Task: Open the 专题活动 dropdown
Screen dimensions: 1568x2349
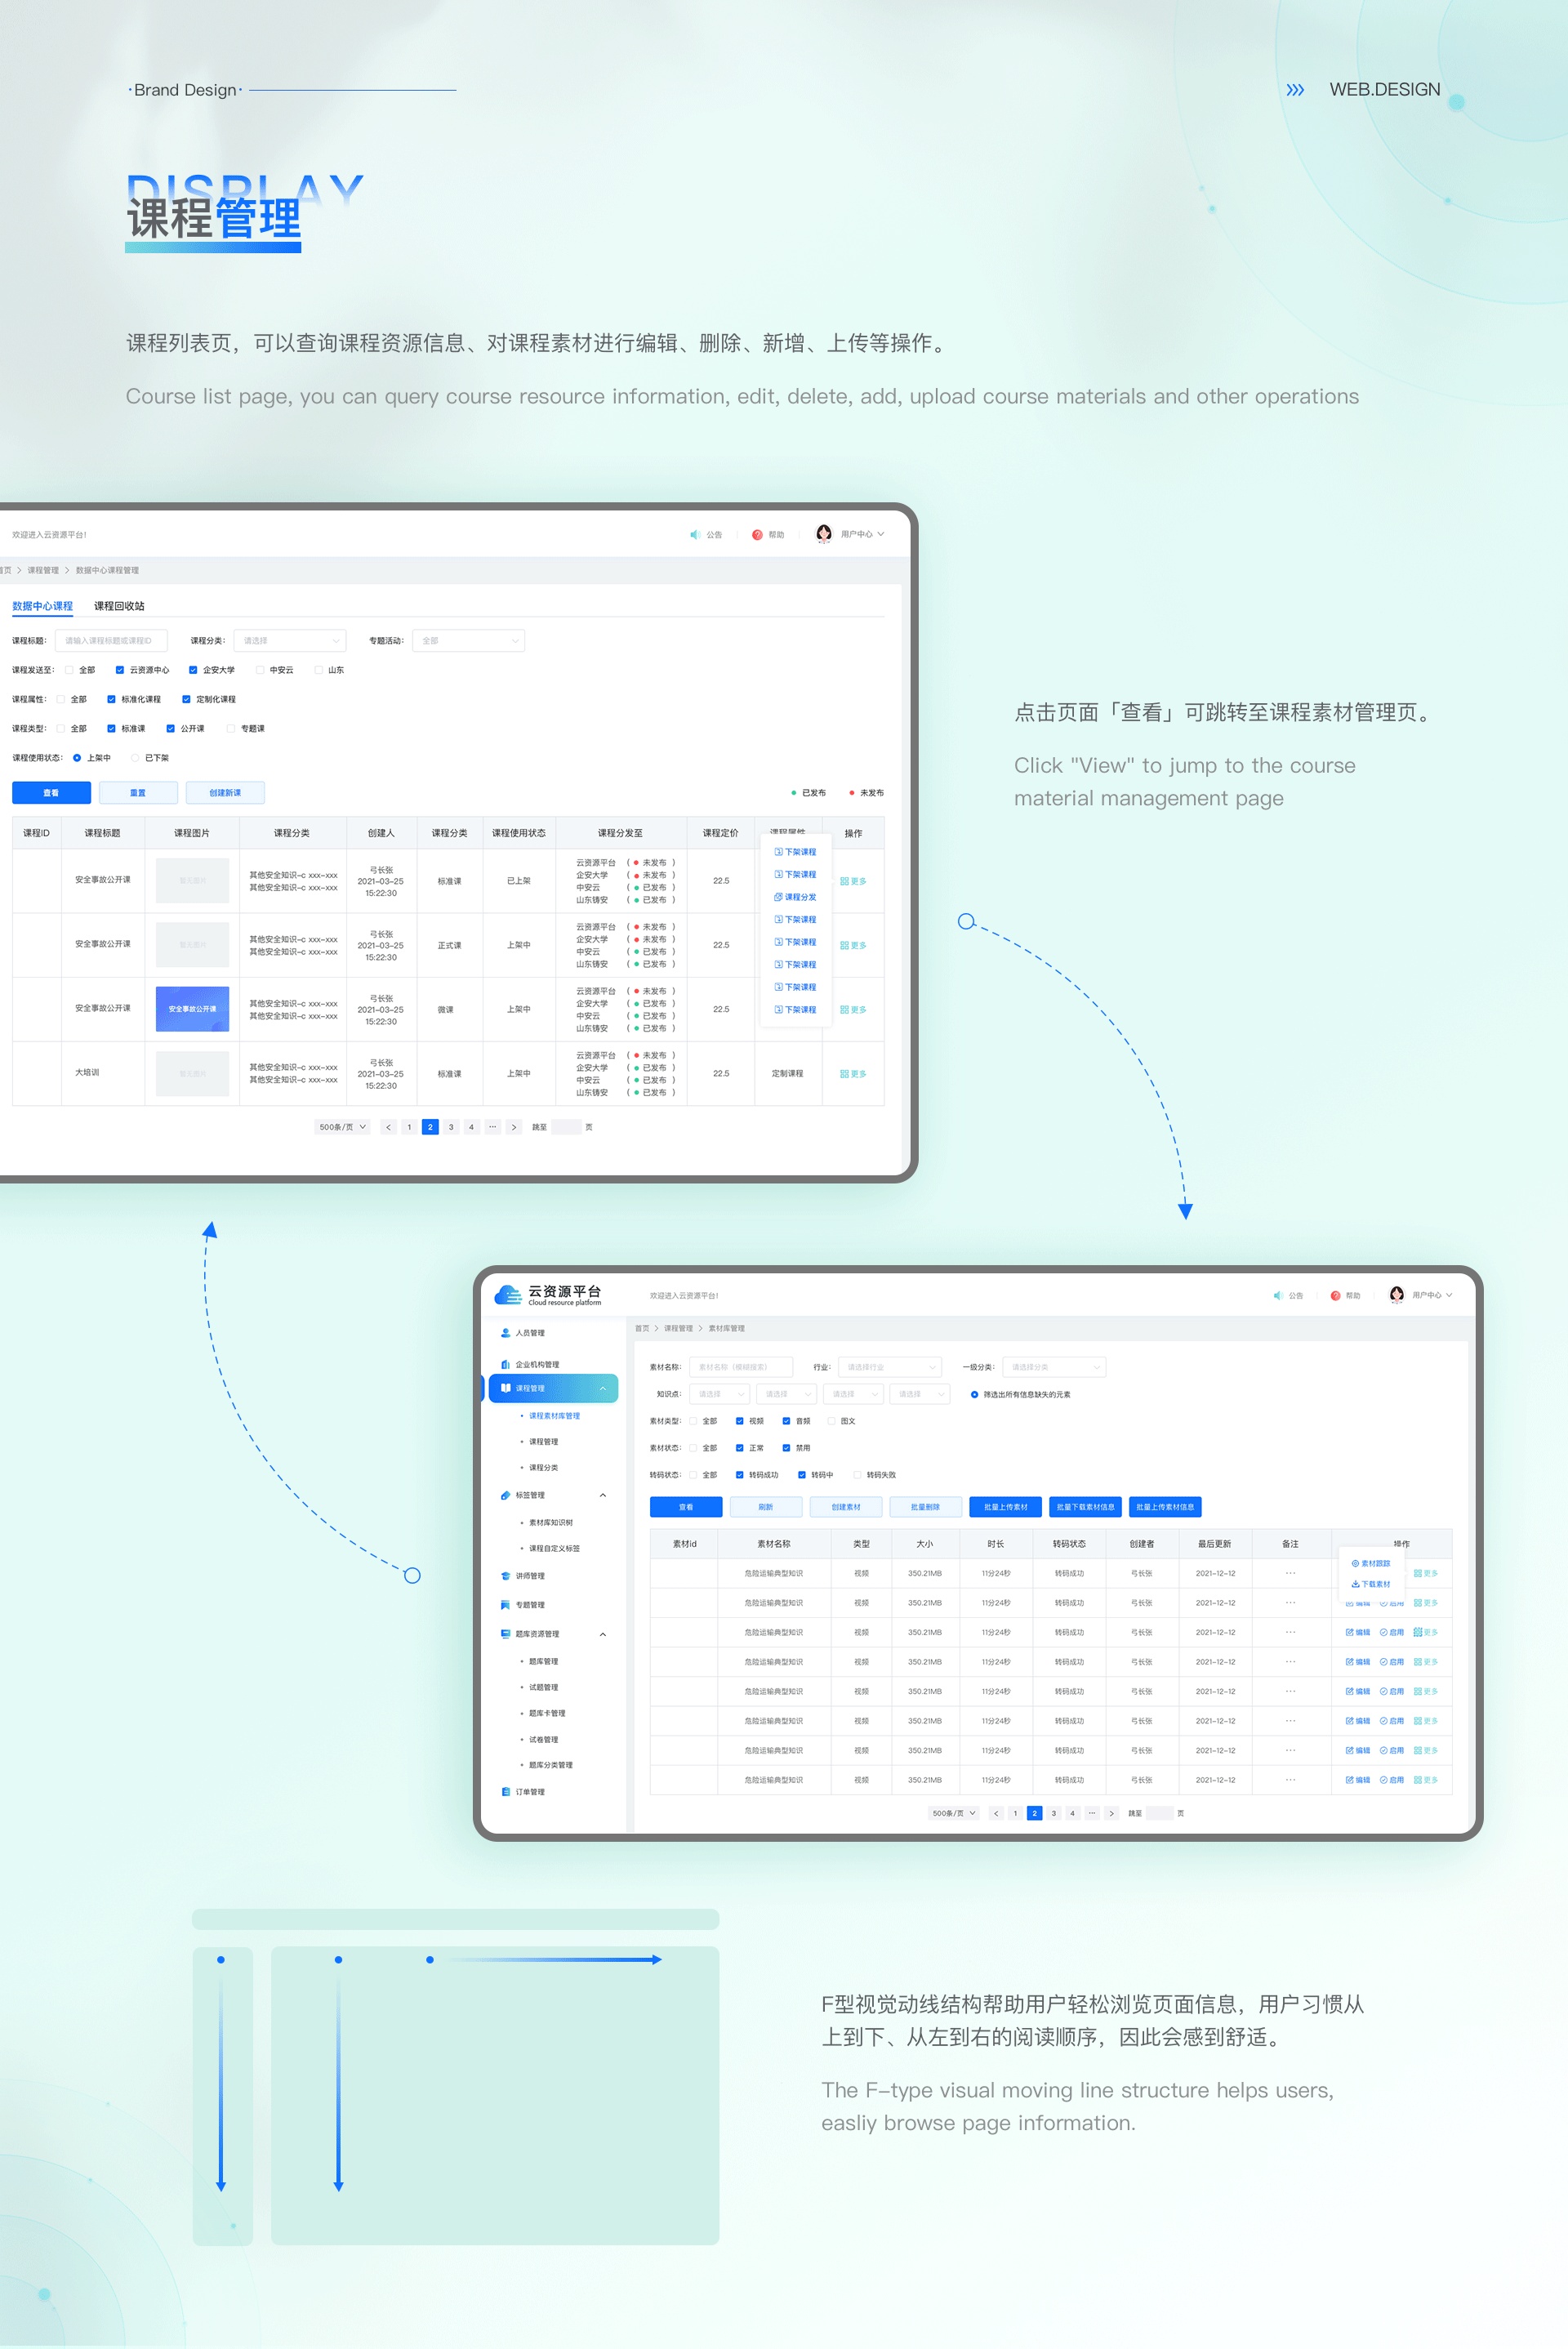Action: (x=468, y=641)
